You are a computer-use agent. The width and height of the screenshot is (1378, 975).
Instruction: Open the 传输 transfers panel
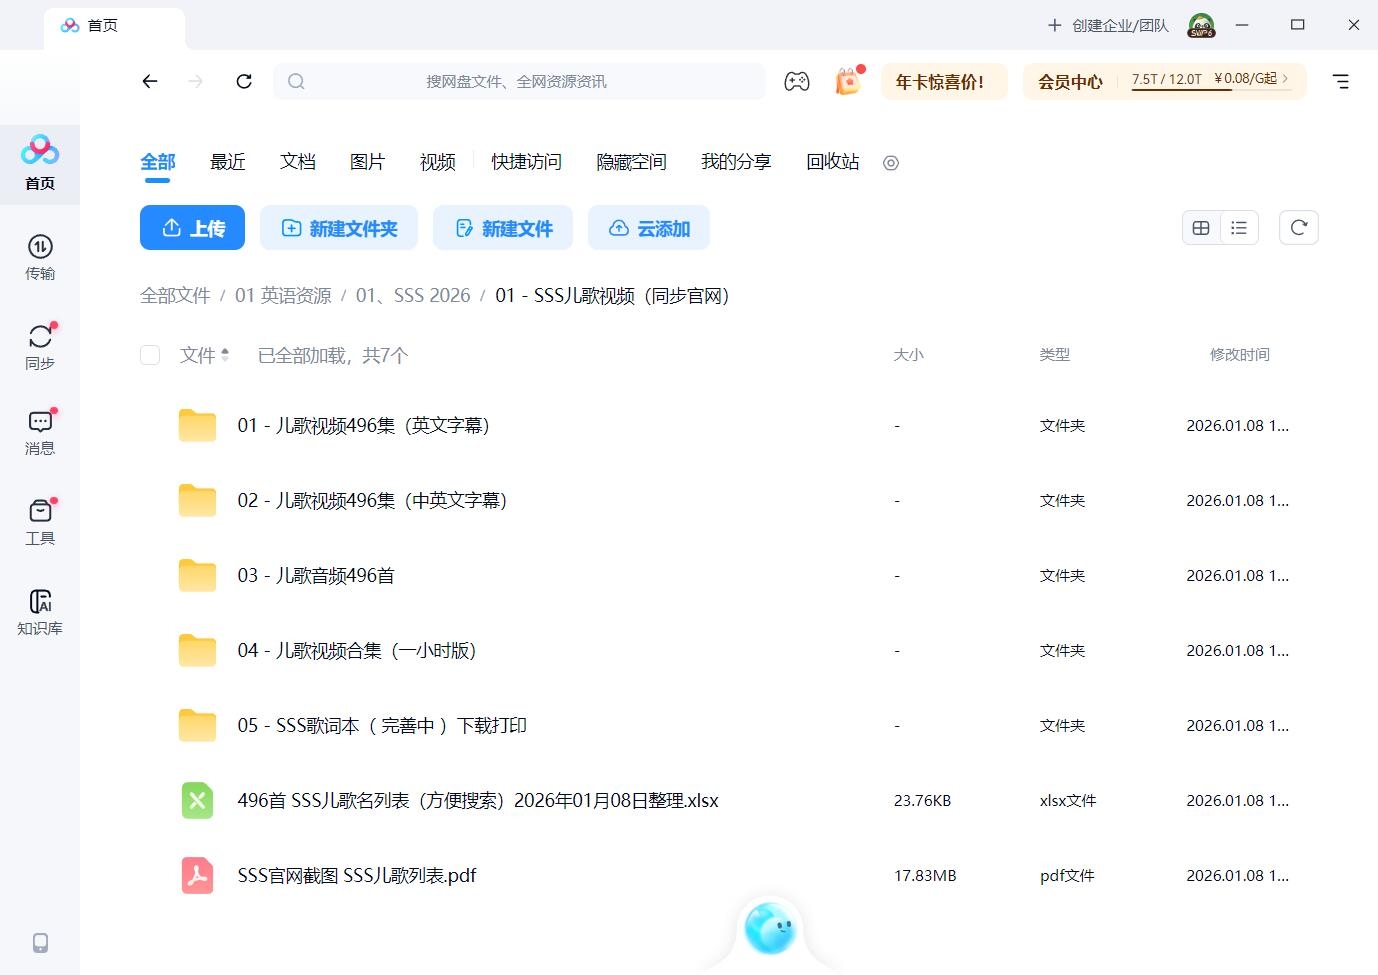pos(40,258)
